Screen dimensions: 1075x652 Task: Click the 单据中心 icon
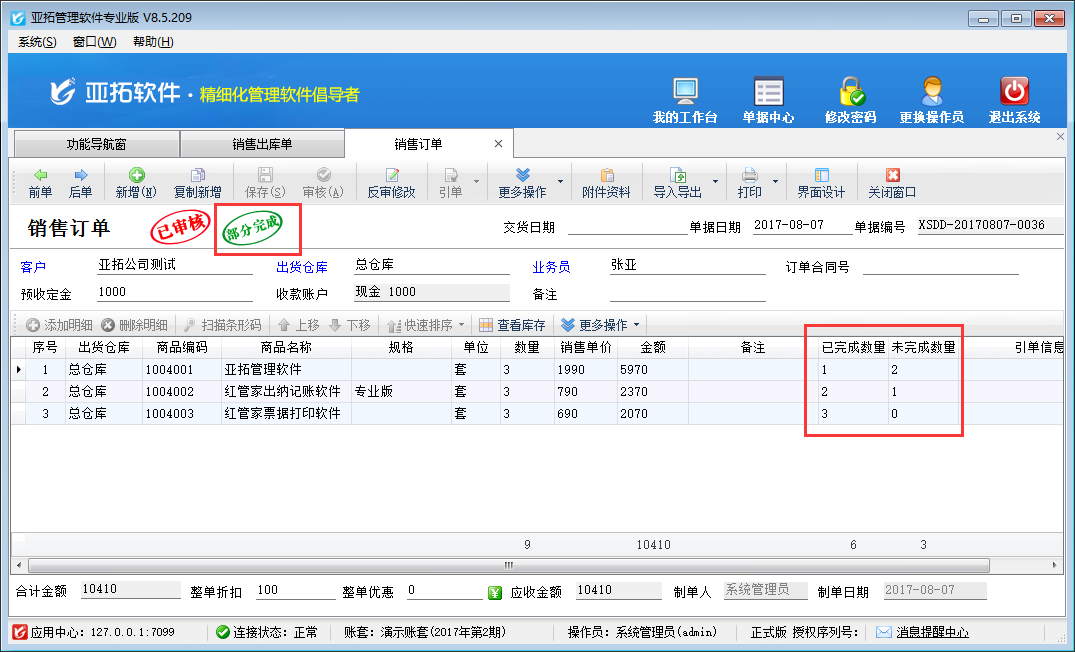tap(768, 100)
